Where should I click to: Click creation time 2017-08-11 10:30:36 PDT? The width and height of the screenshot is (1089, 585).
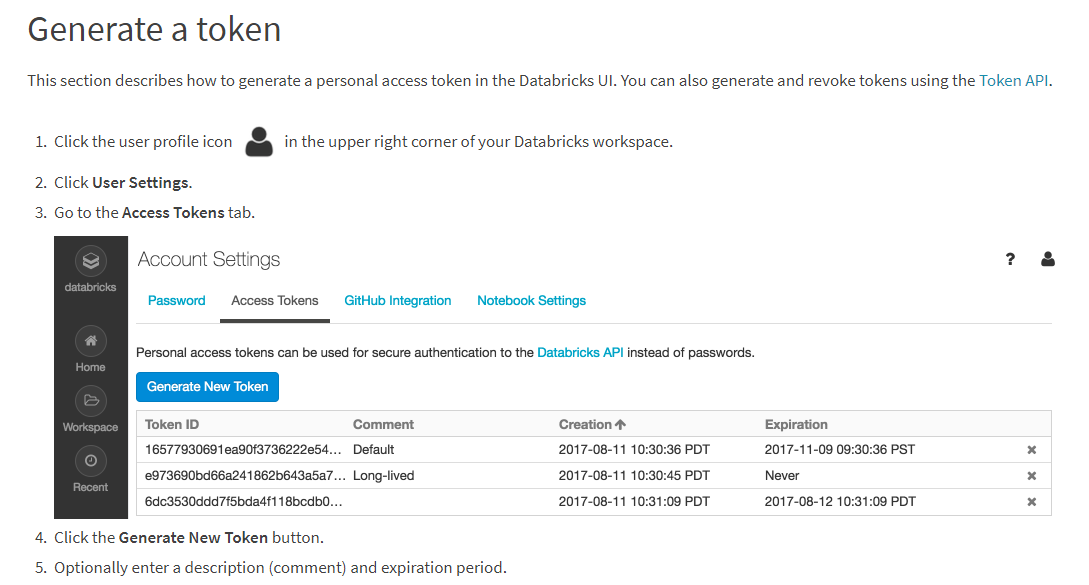point(634,450)
